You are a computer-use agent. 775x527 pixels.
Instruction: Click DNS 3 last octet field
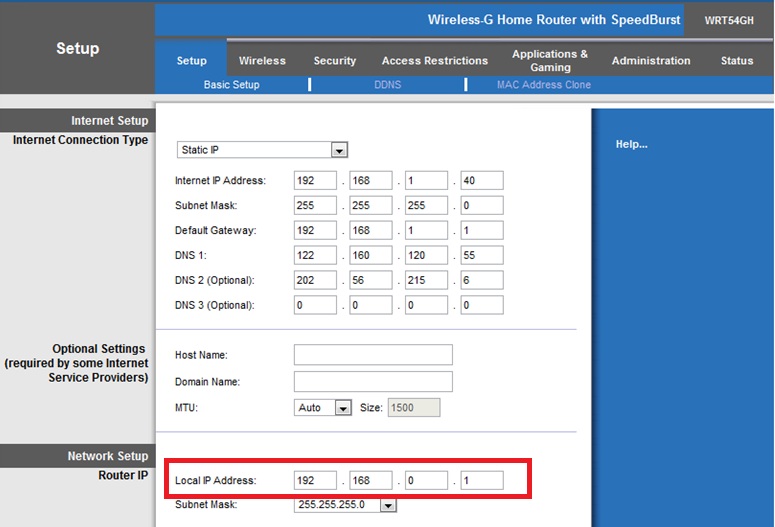click(482, 305)
